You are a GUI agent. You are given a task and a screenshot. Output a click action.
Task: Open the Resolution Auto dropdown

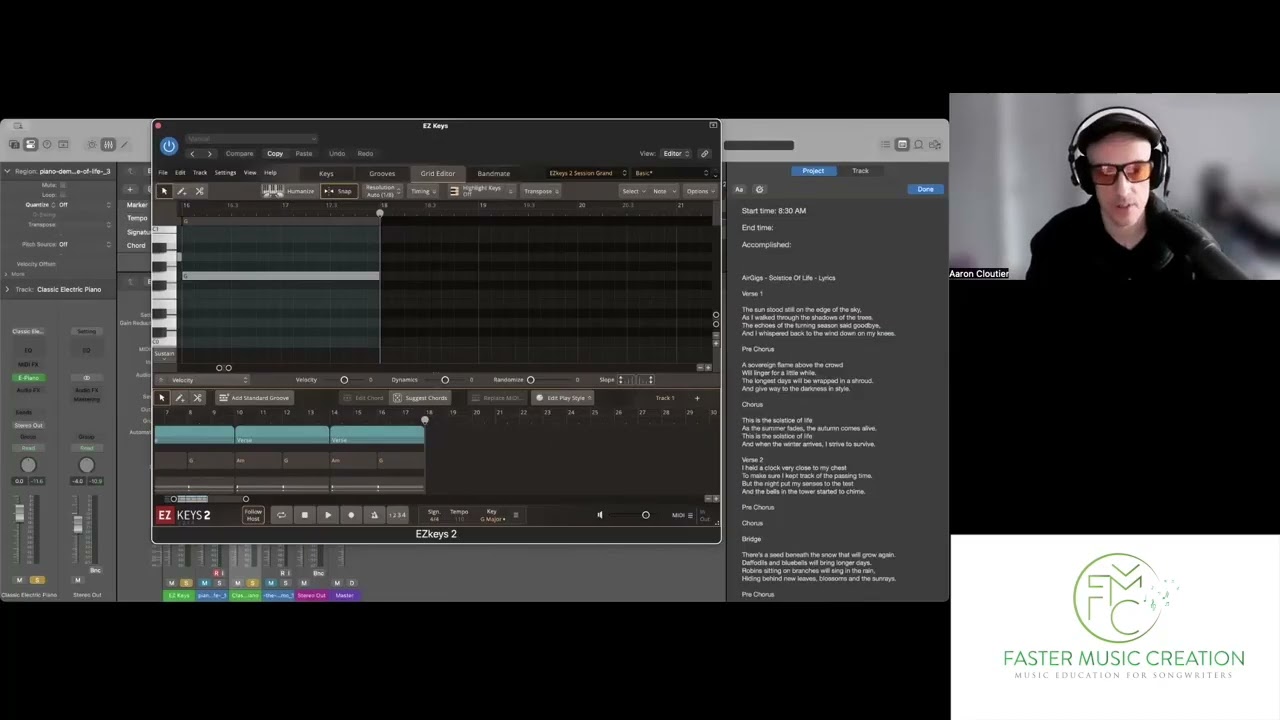point(382,191)
